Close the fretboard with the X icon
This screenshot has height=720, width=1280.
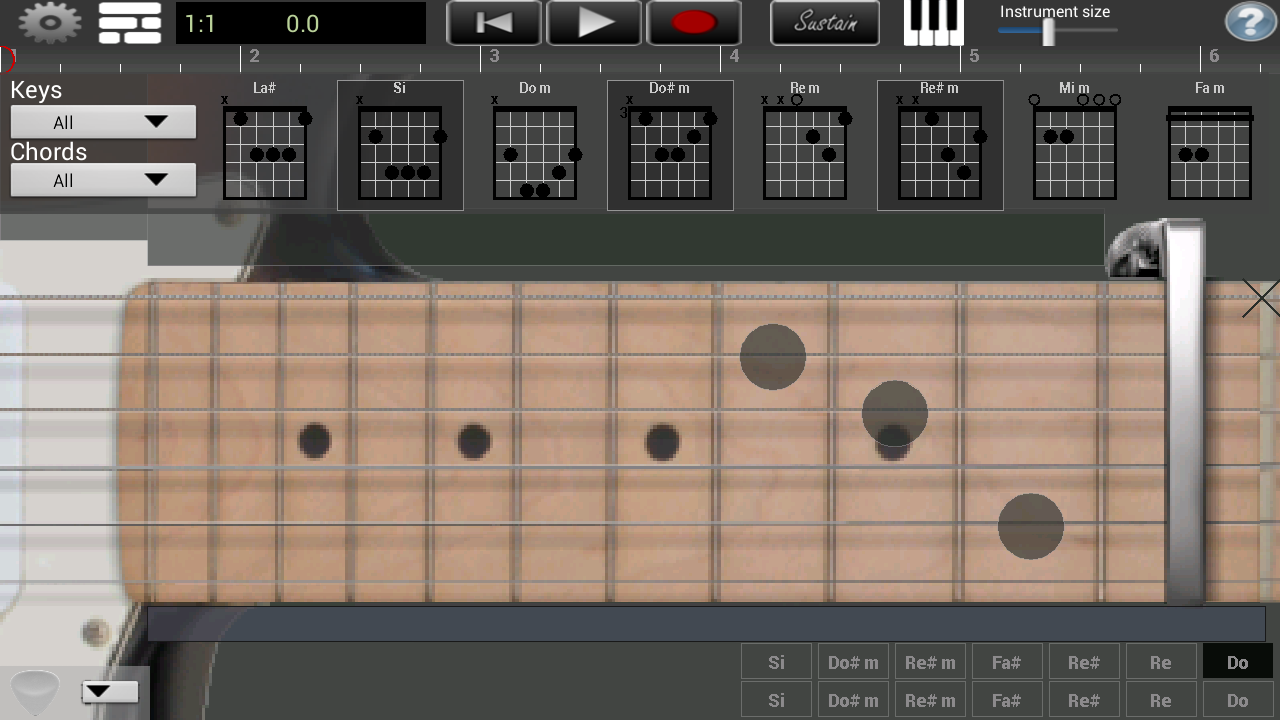tap(1260, 299)
